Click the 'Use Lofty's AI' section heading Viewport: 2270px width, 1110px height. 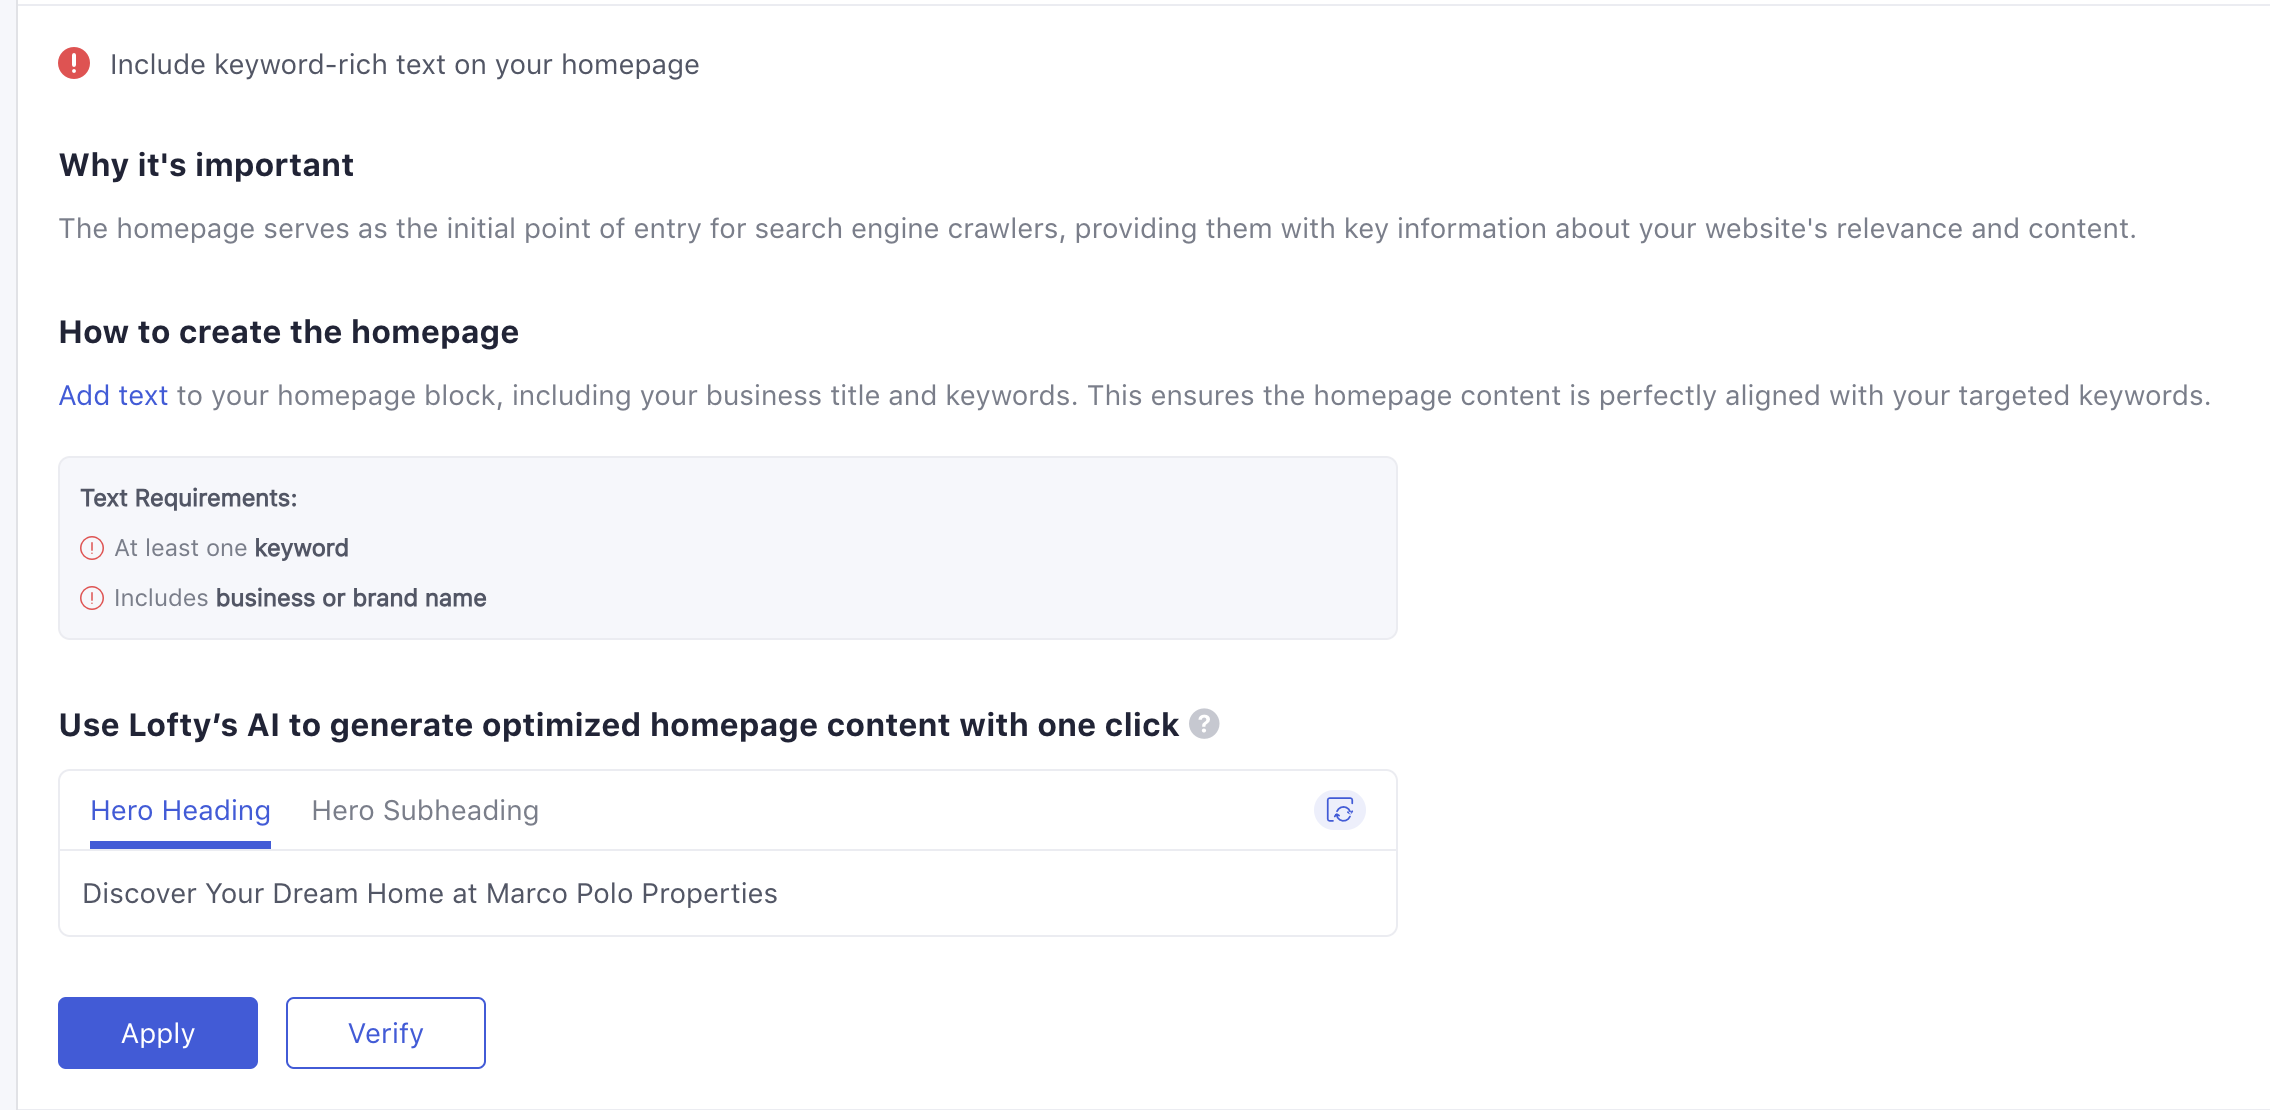click(619, 725)
